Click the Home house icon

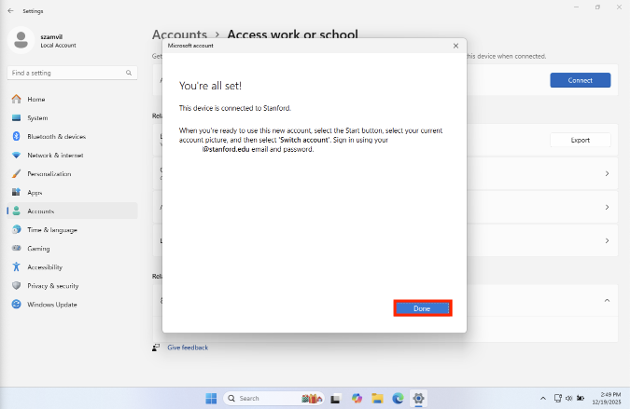16,99
